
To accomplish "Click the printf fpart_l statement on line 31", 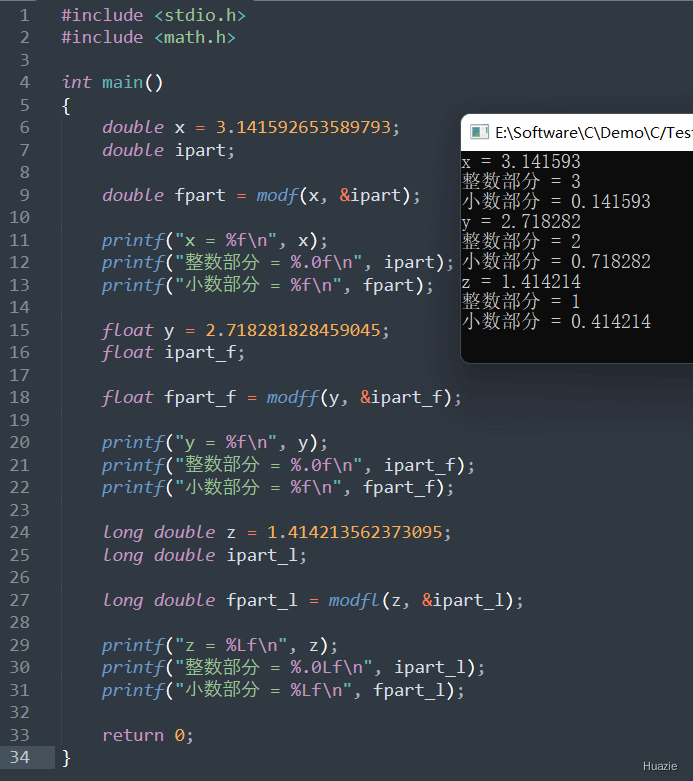I will point(283,690).
